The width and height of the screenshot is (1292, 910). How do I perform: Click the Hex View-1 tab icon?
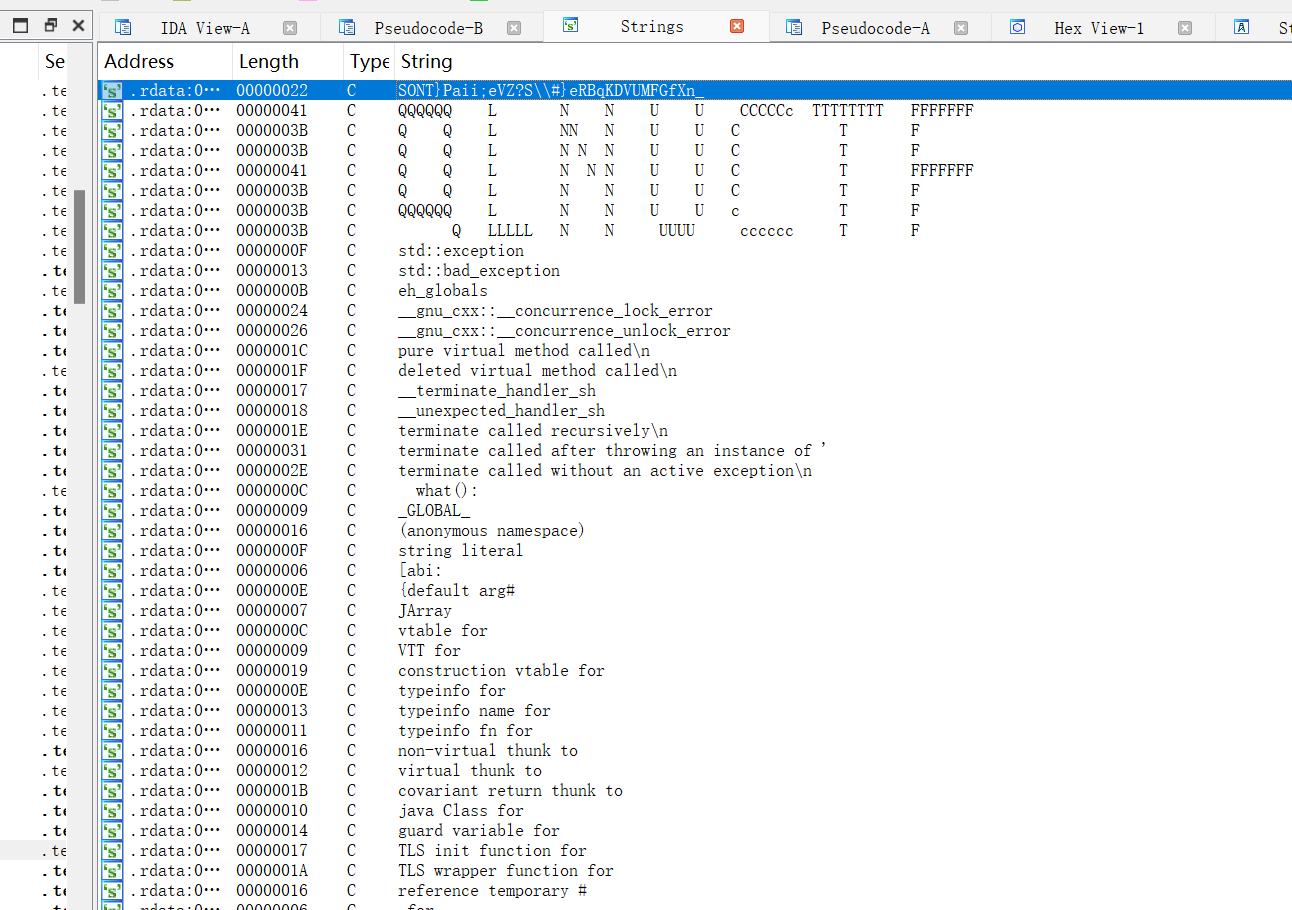(x=1017, y=28)
